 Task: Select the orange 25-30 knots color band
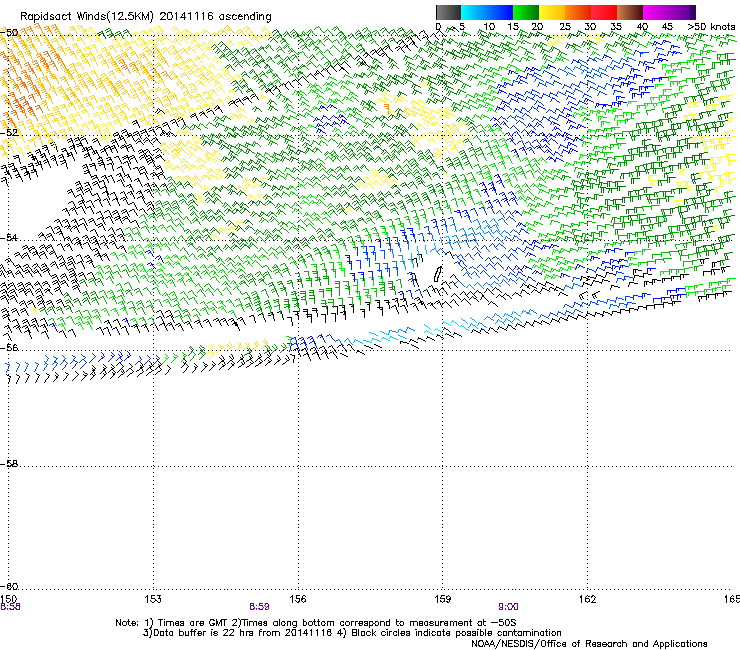(578, 12)
